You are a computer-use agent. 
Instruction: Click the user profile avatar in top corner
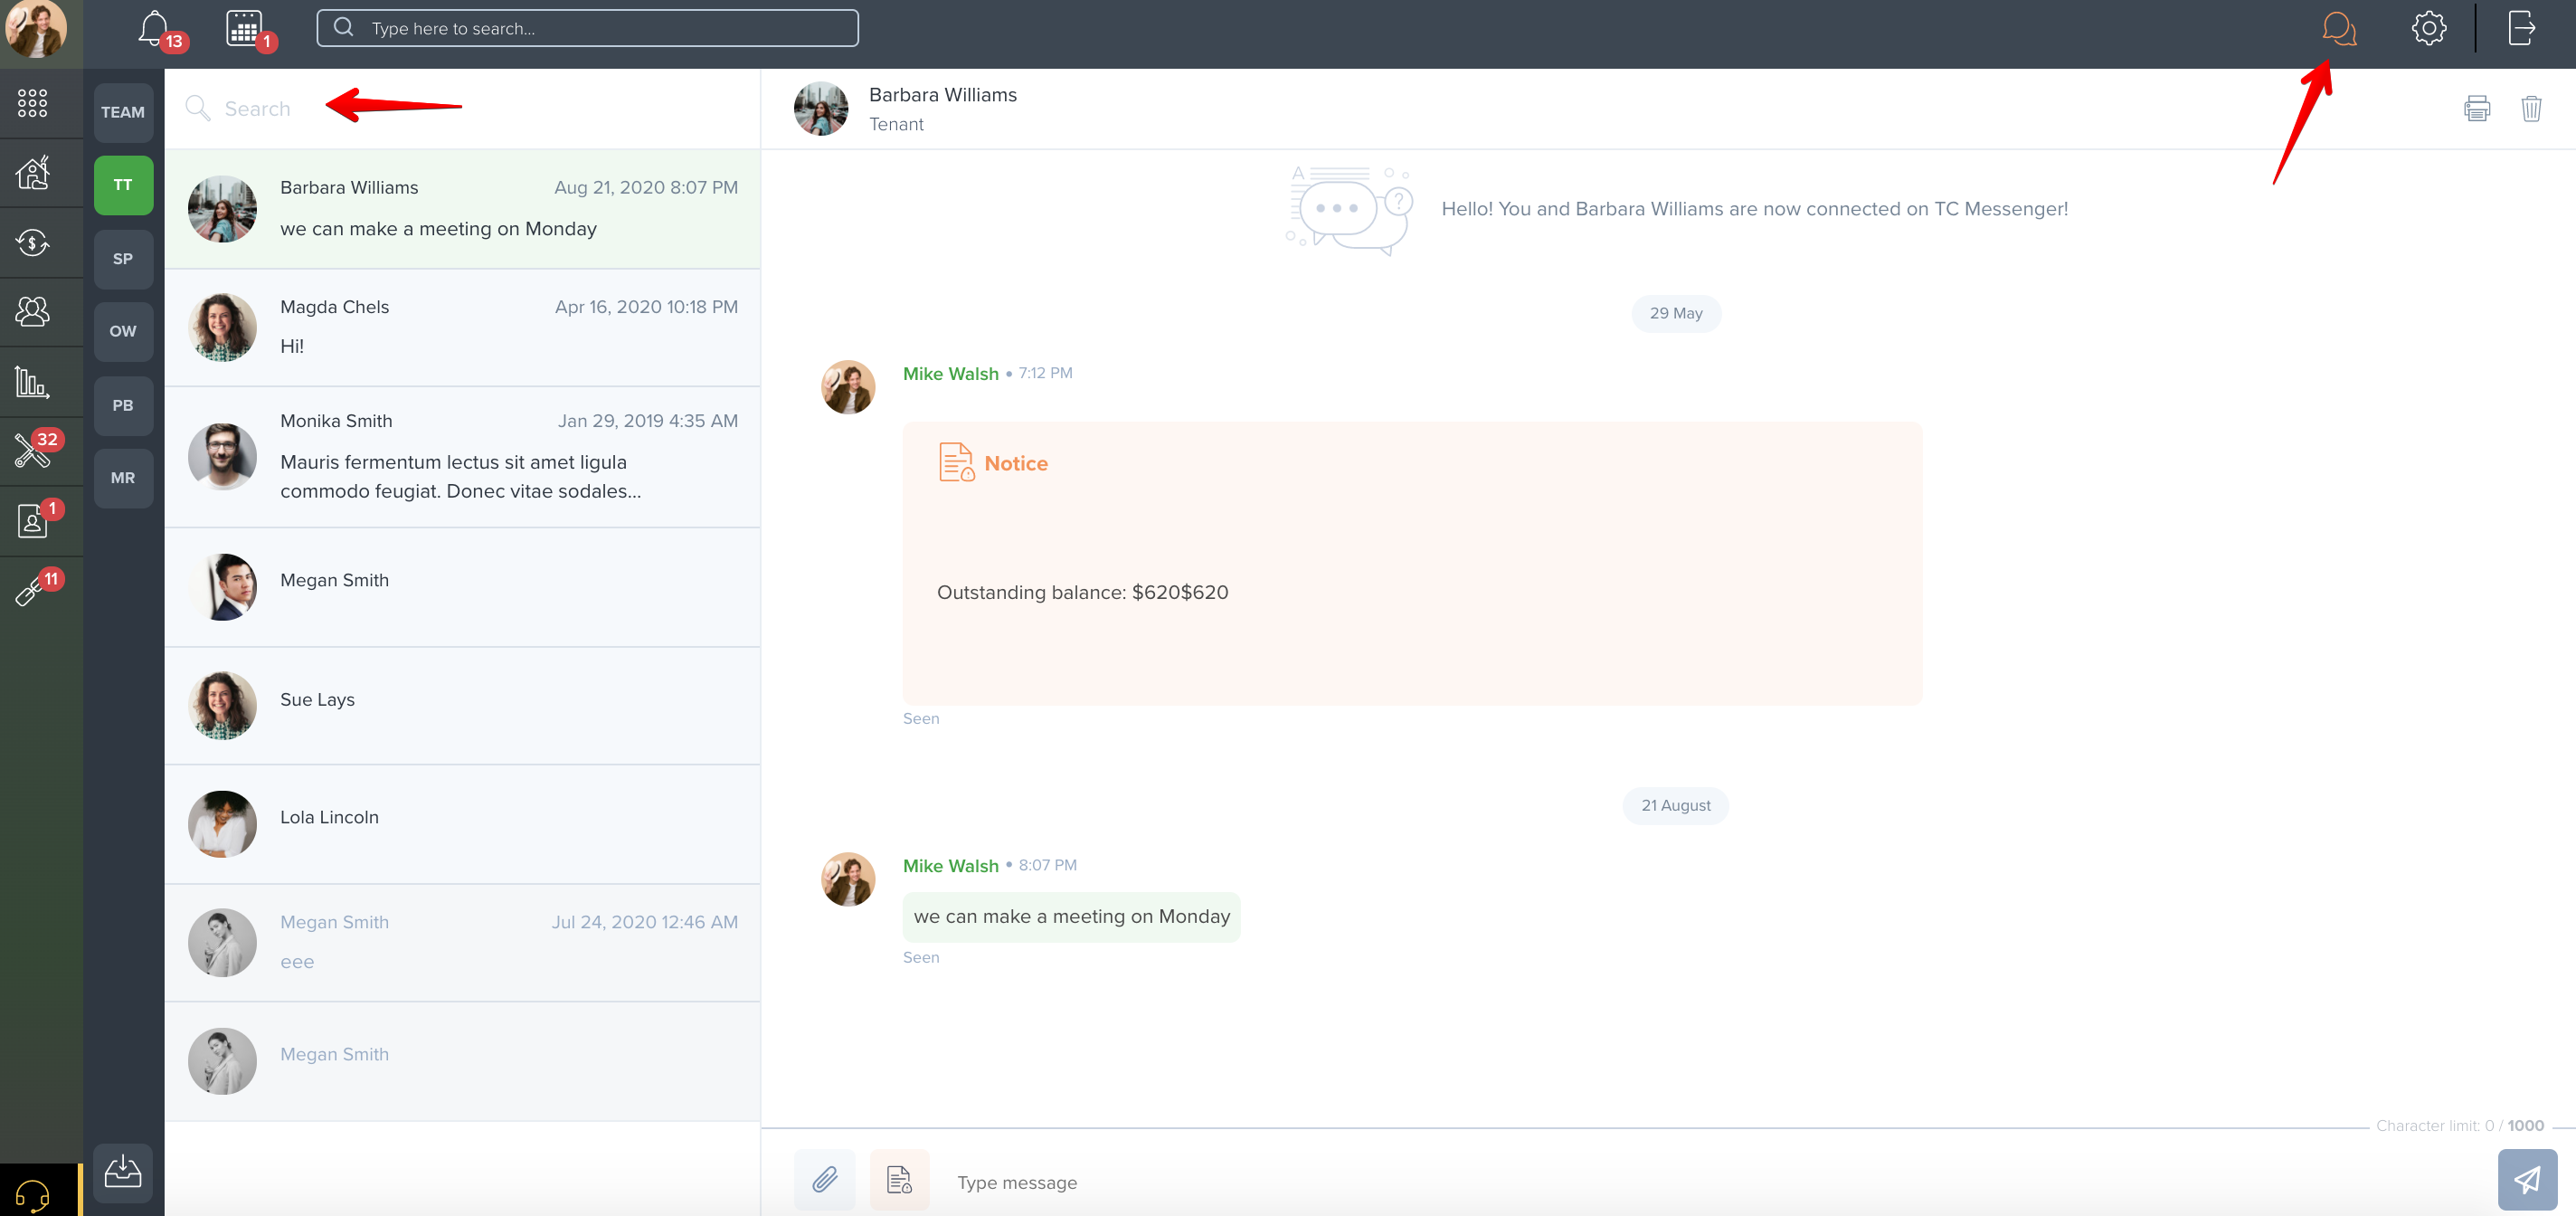(x=37, y=30)
